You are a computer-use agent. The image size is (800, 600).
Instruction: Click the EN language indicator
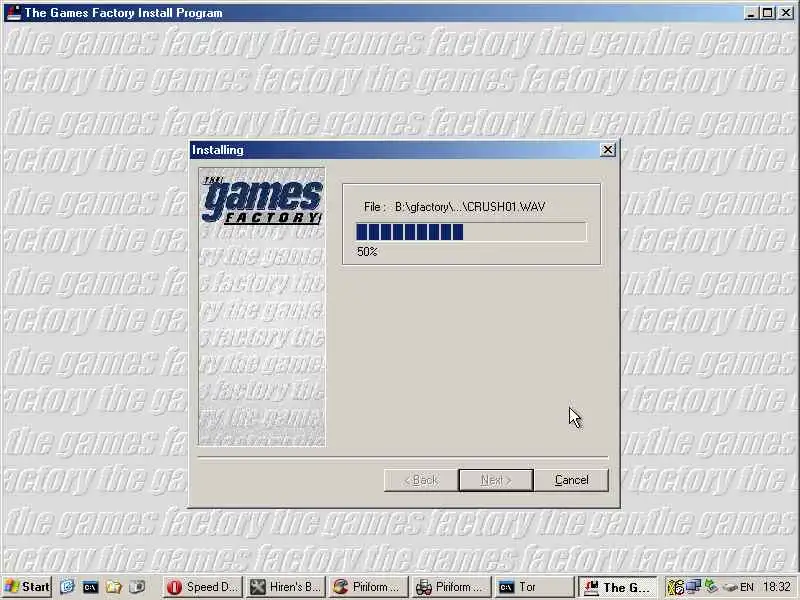747,587
